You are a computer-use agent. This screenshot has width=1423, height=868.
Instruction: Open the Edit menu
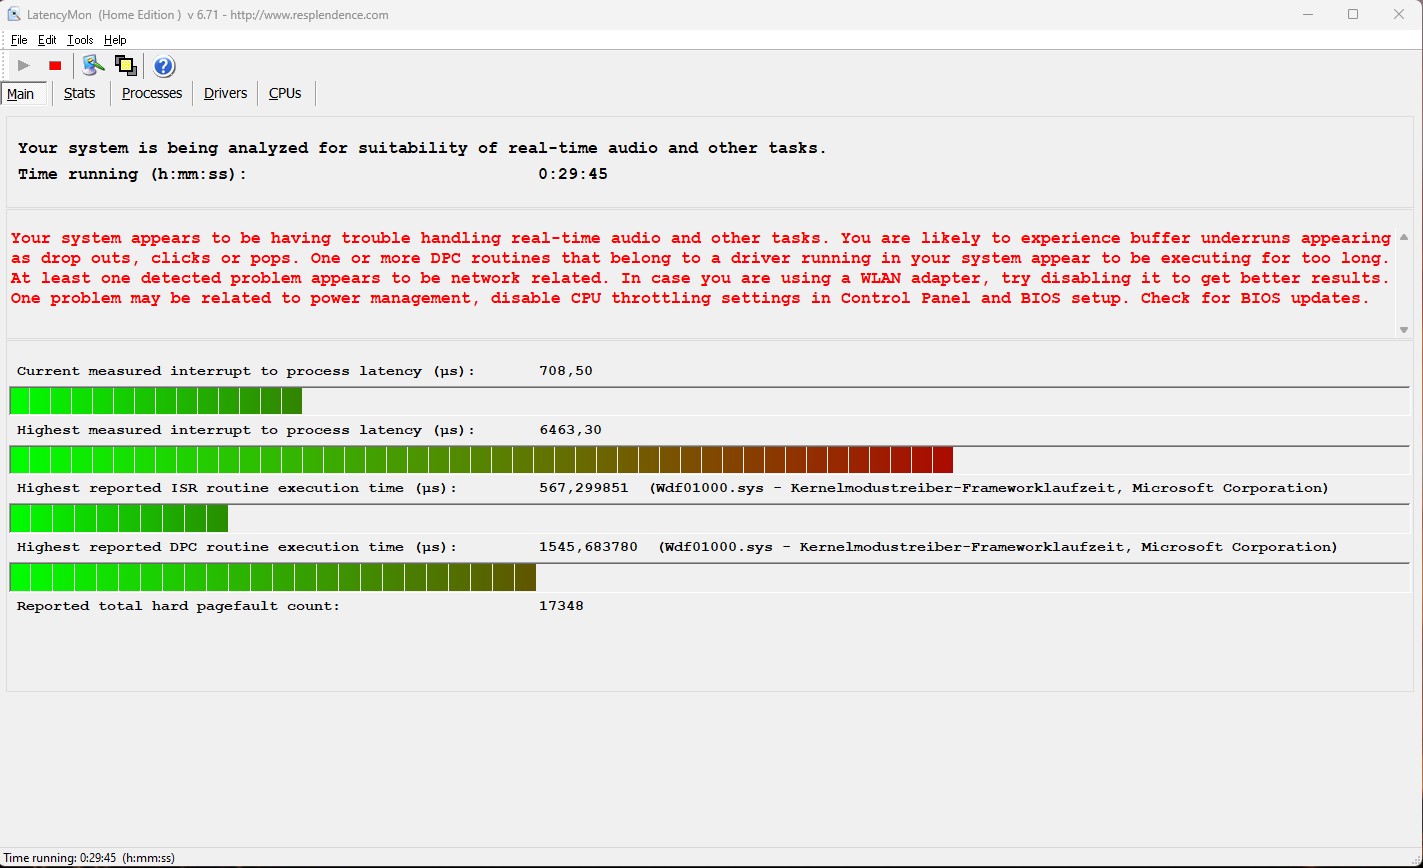(47, 40)
